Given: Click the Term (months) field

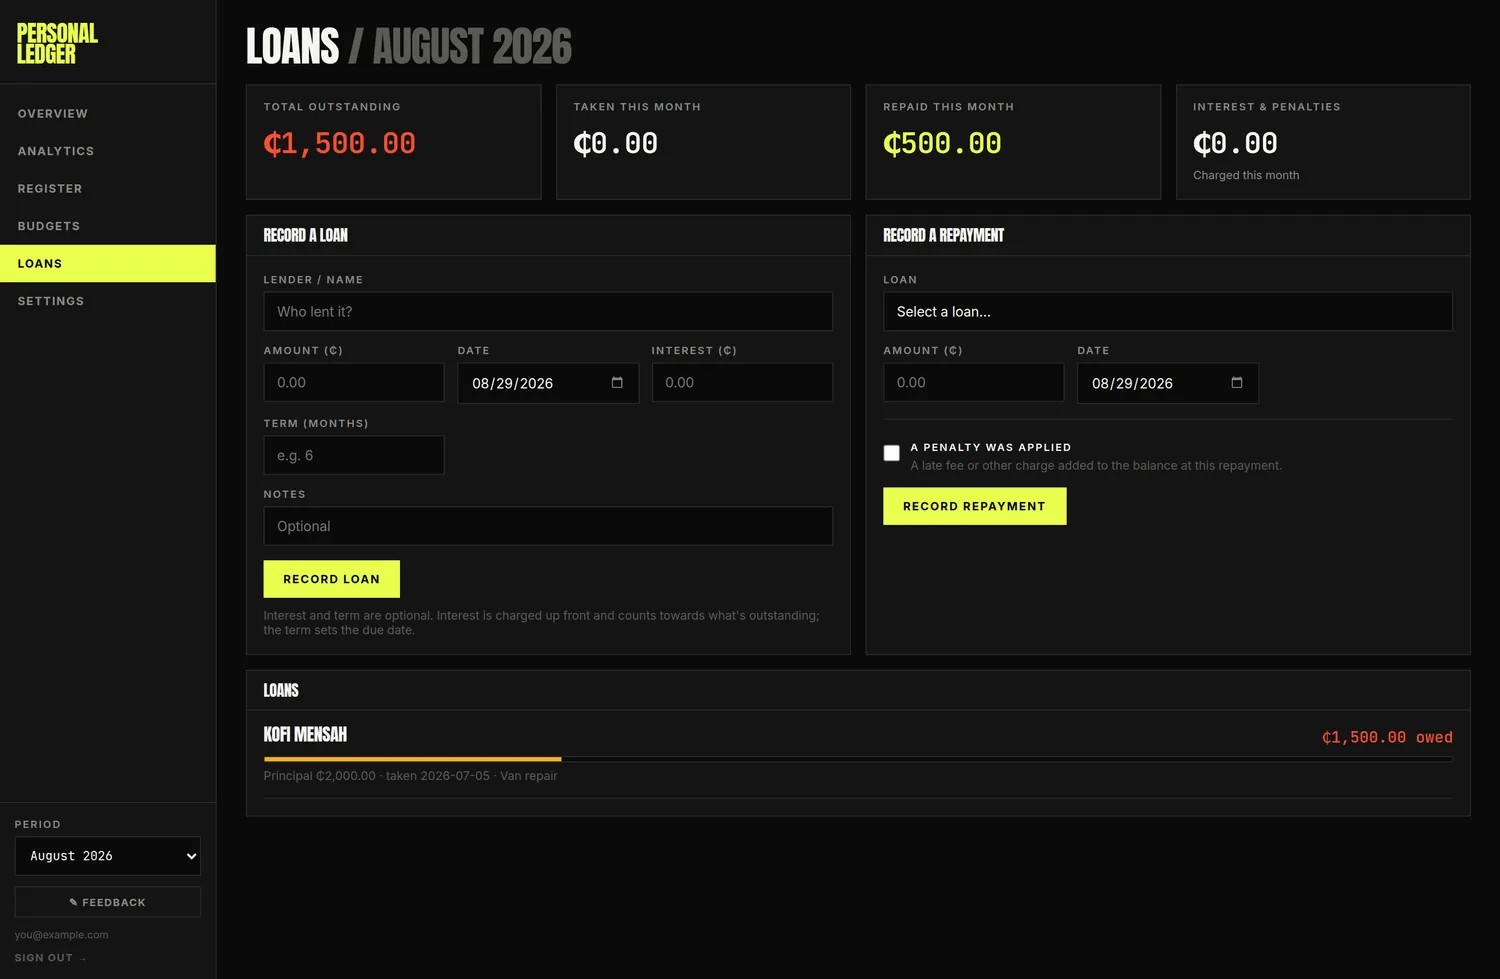Looking at the screenshot, I should pos(354,456).
